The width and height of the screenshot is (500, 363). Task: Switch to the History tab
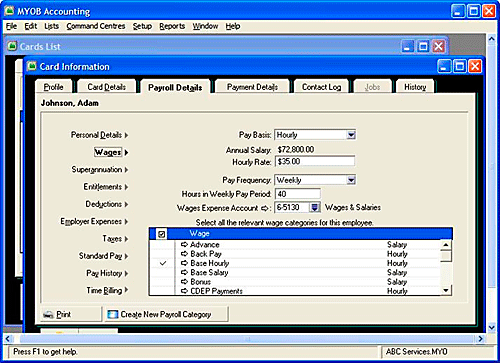pyautogui.click(x=415, y=87)
